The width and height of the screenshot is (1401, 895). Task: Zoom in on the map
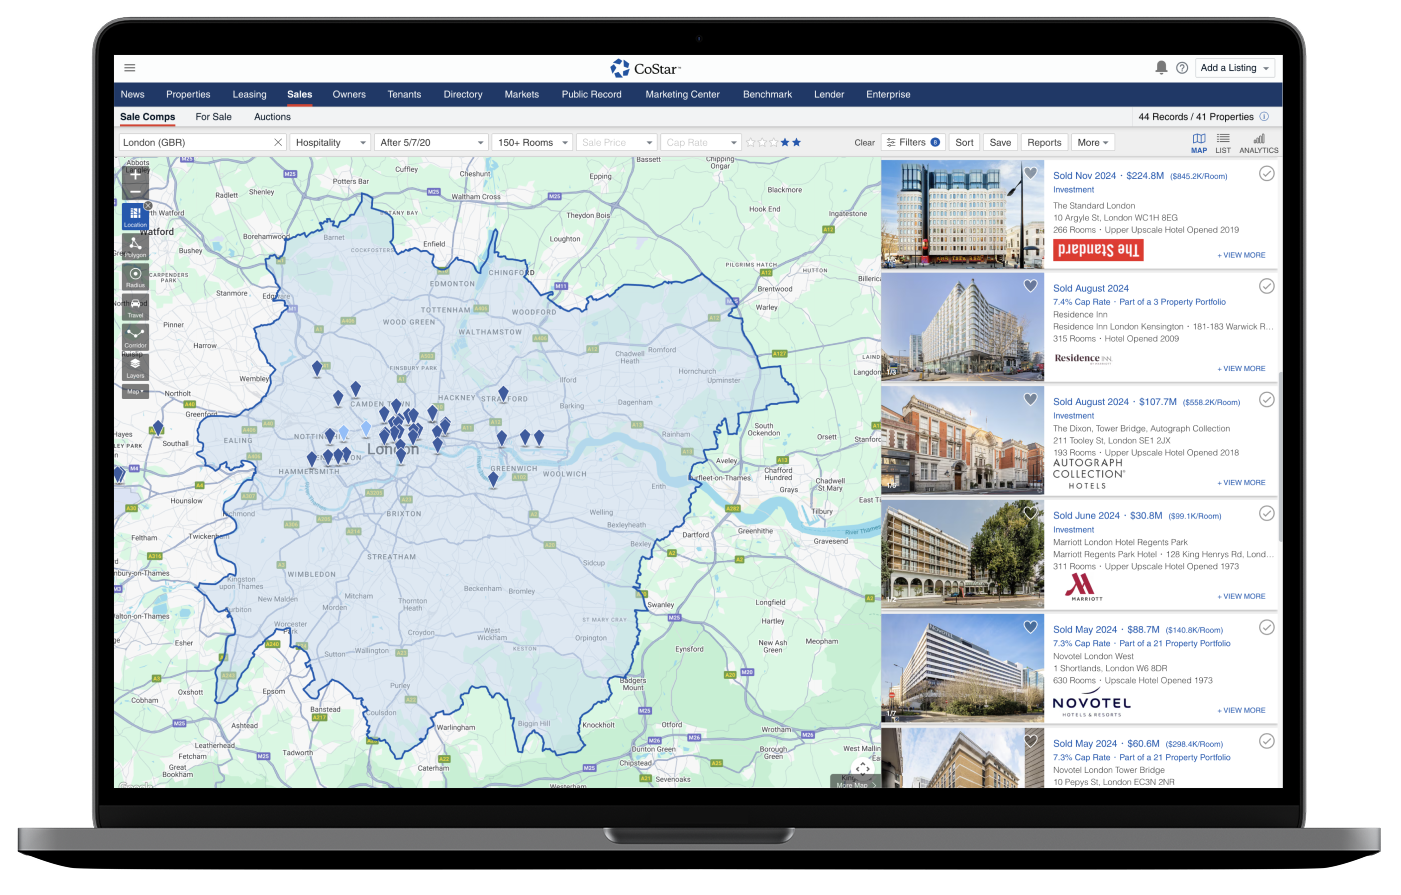tap(135, 174)
